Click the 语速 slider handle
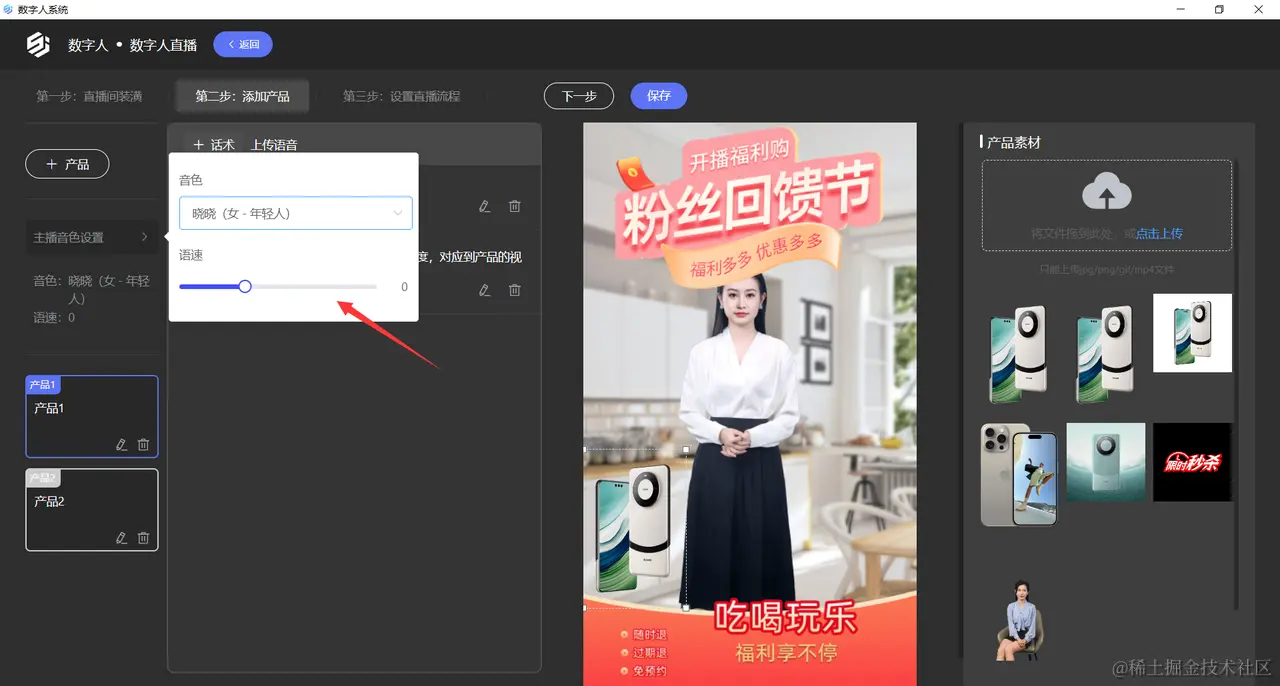 tap(245, 287)
